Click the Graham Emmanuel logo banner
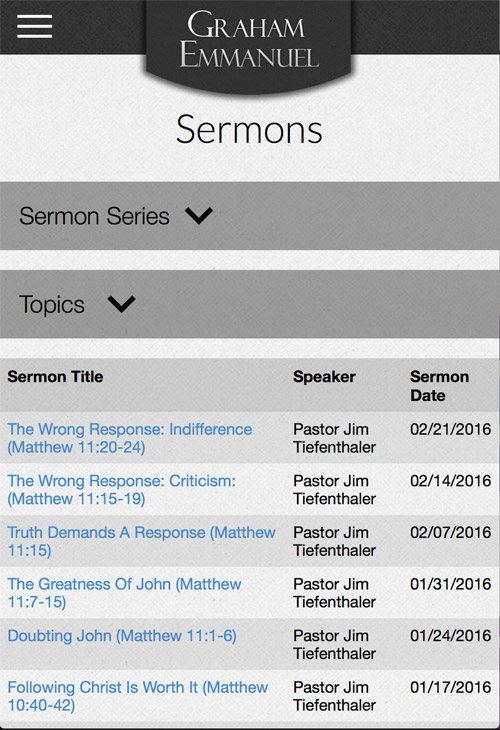Image resolution: width=500 pixels, height=730 pixels. point(249,46)
